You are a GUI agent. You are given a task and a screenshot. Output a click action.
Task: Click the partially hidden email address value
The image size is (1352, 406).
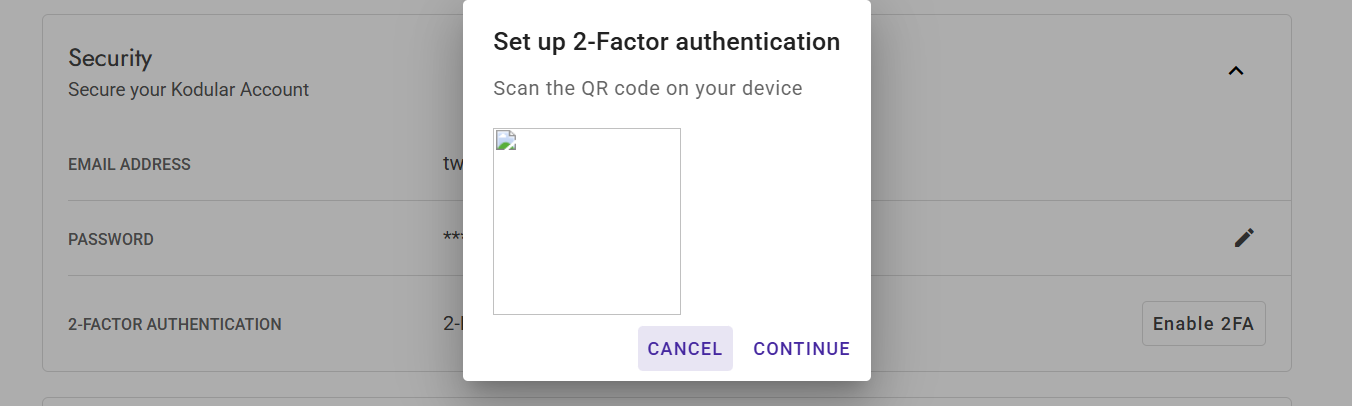point(452,164)
